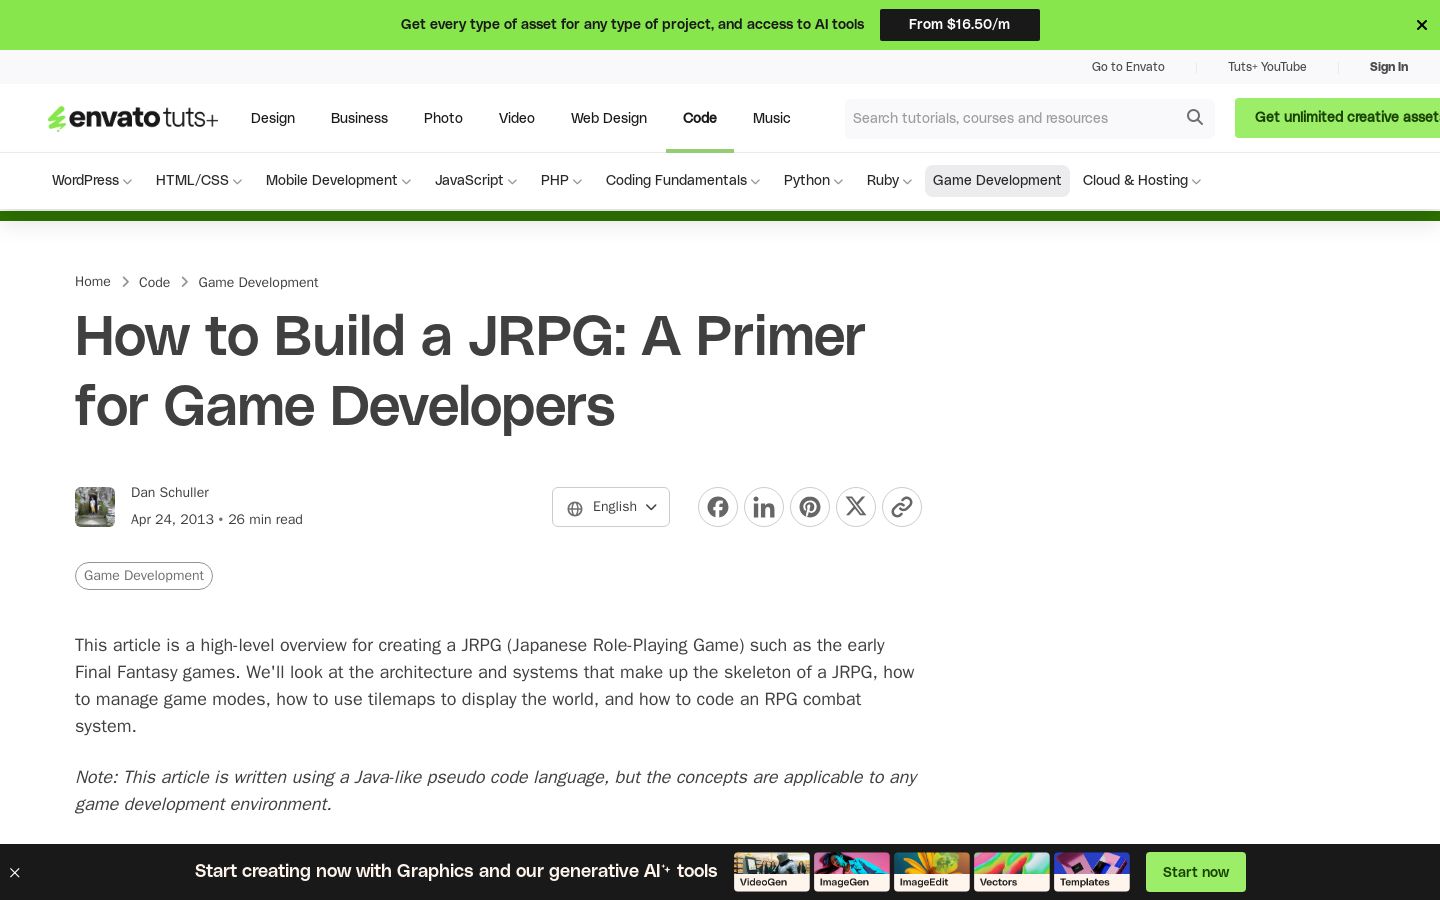Image resolution: width=1440 pixels, height=900 pixels.
Task: Expand the PHP dropdown
Action: coord(561,181)
